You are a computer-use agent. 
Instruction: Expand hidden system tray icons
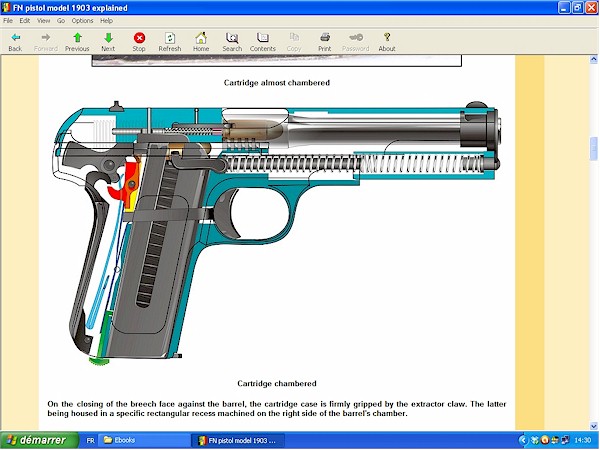523,440
